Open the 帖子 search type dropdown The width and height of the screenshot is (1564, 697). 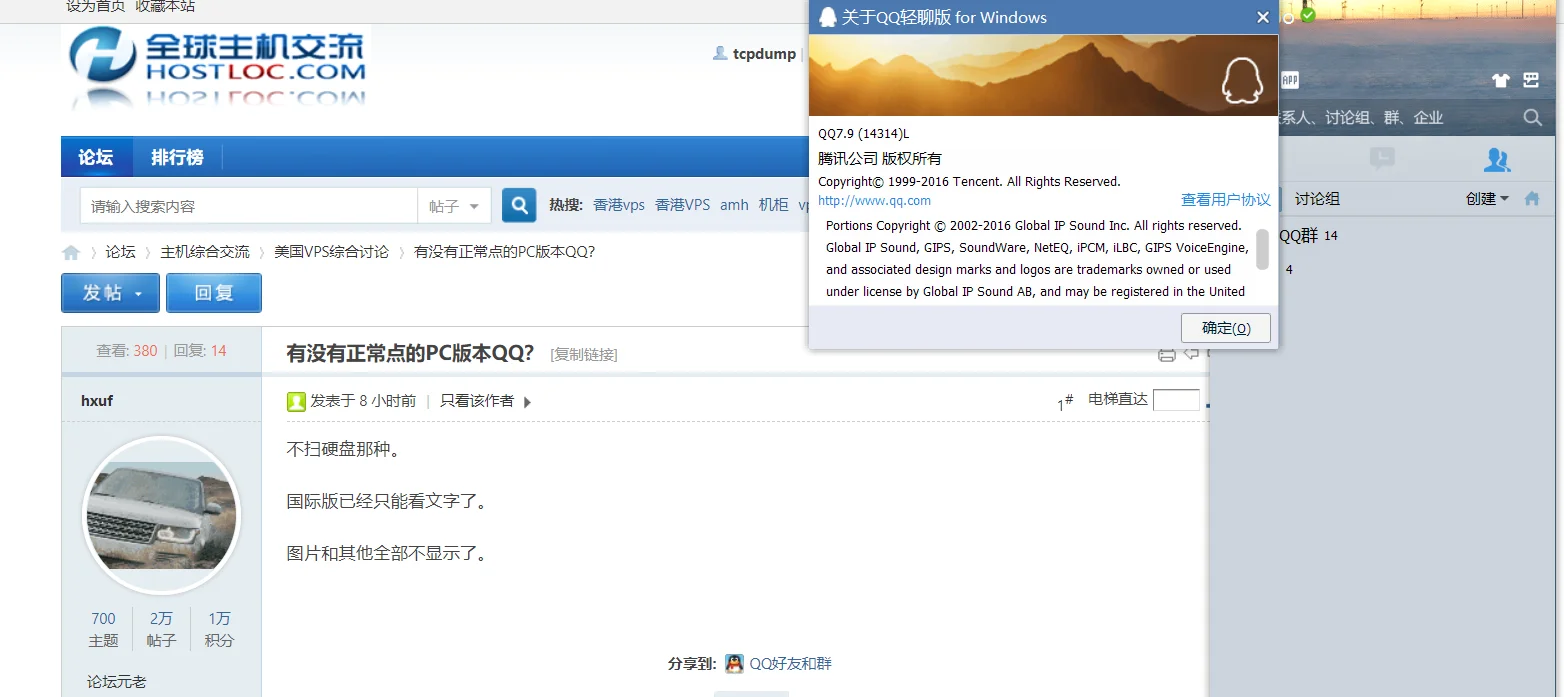tap(455, 206)
